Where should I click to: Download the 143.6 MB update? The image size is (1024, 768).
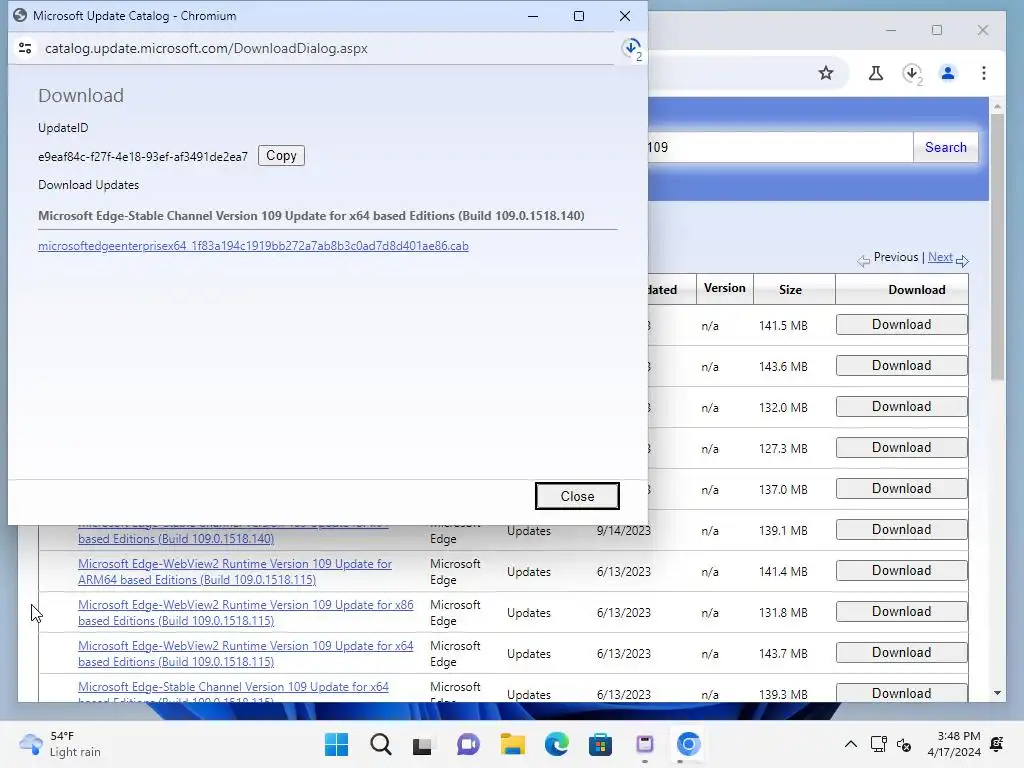(x=901, y=366)
